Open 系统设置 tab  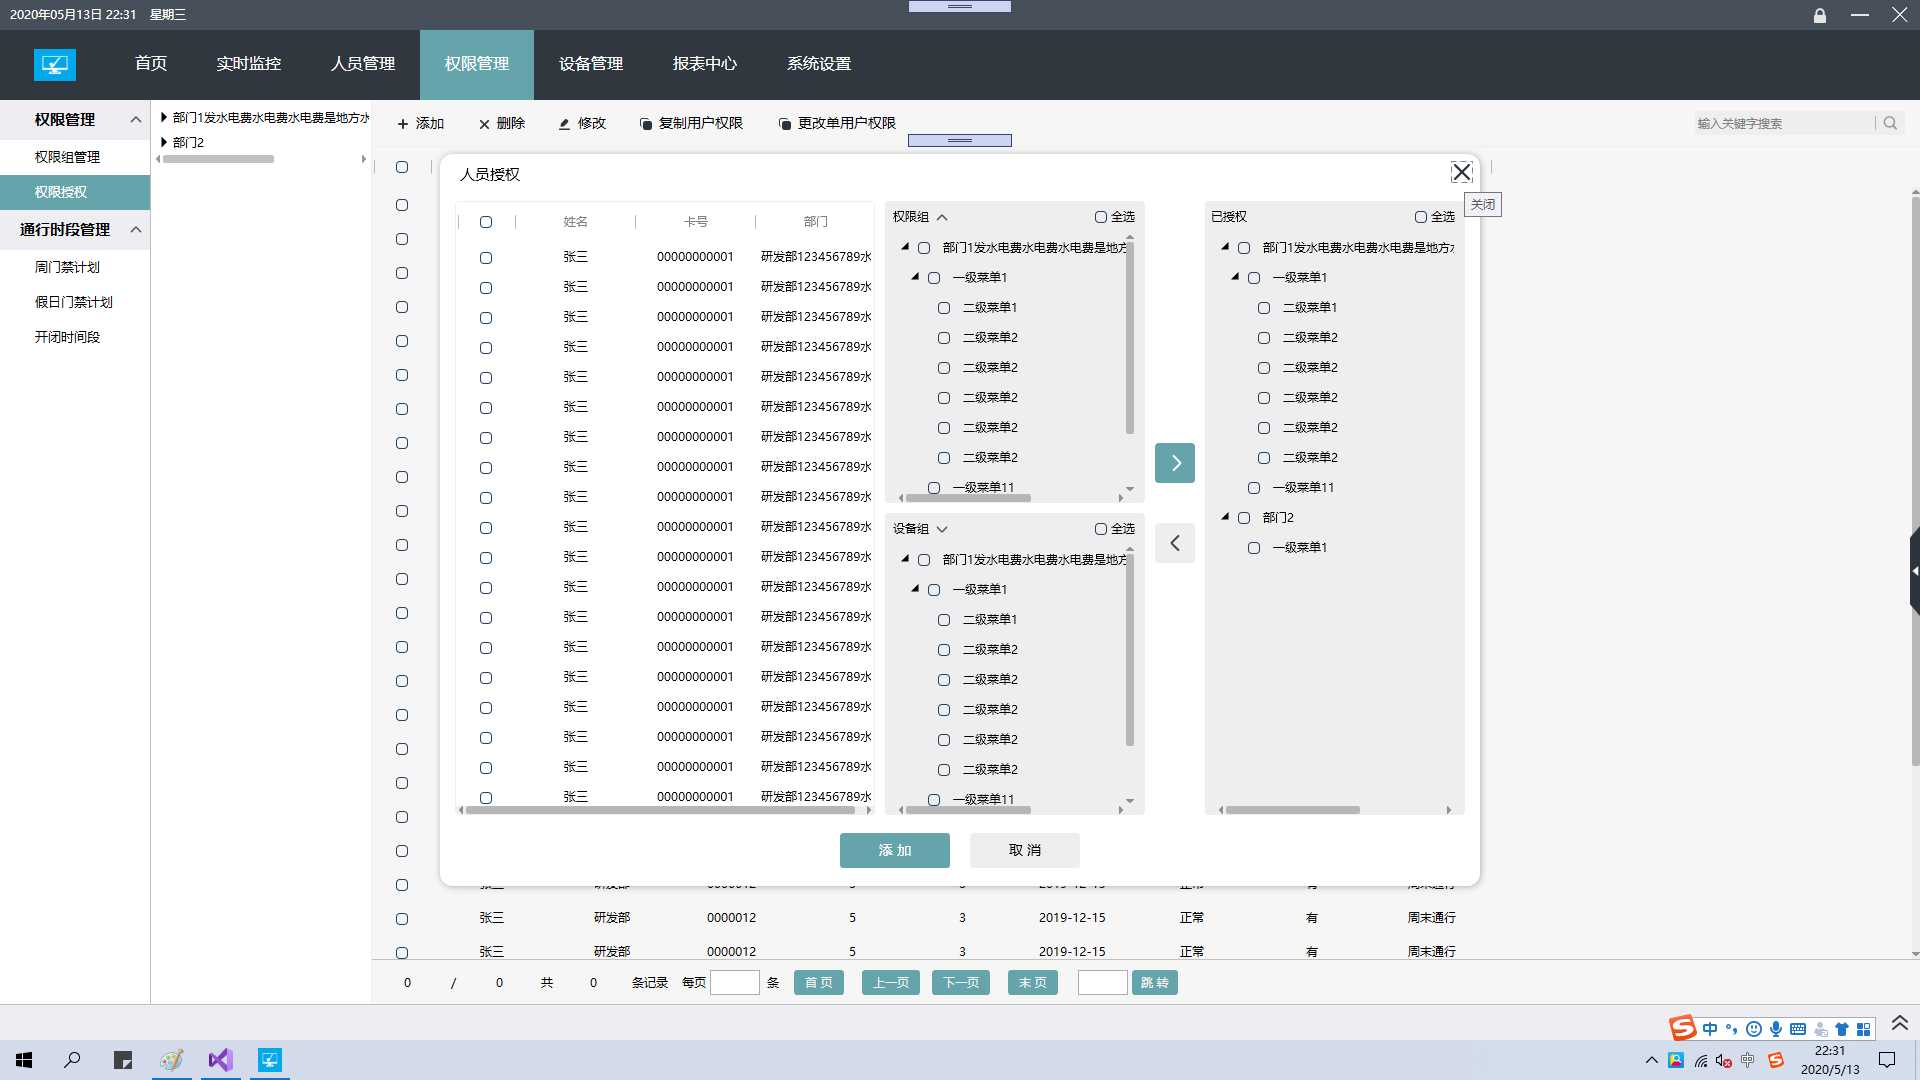(x=819, y=64)
